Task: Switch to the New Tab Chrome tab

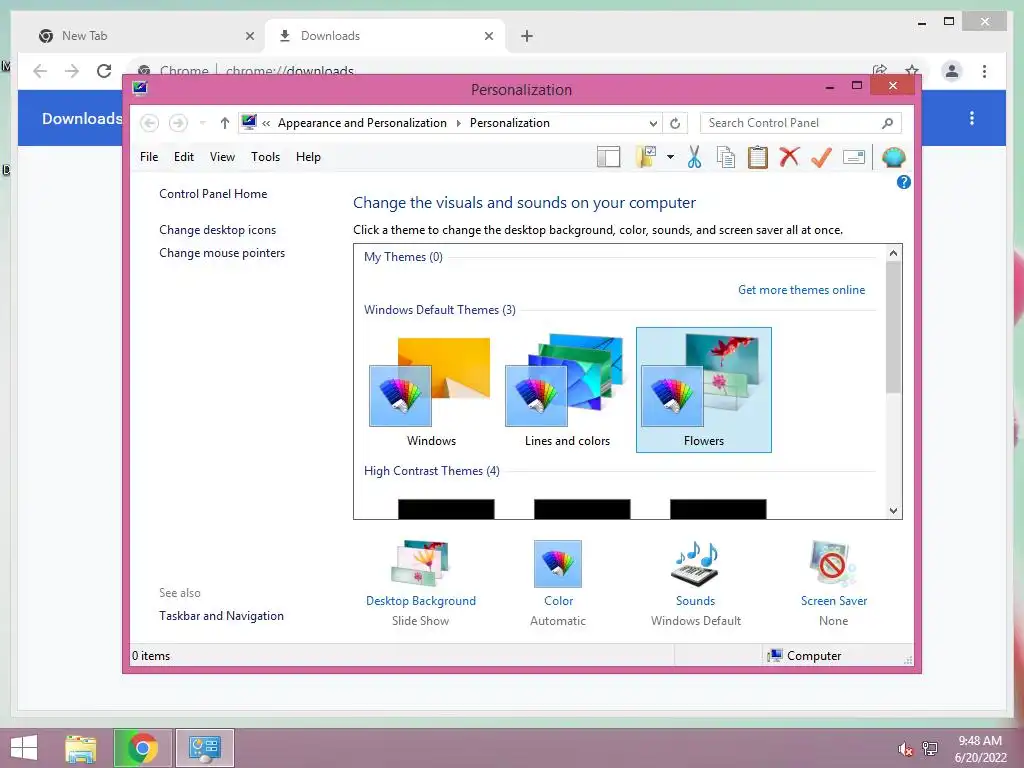Action: coord(146,36)
